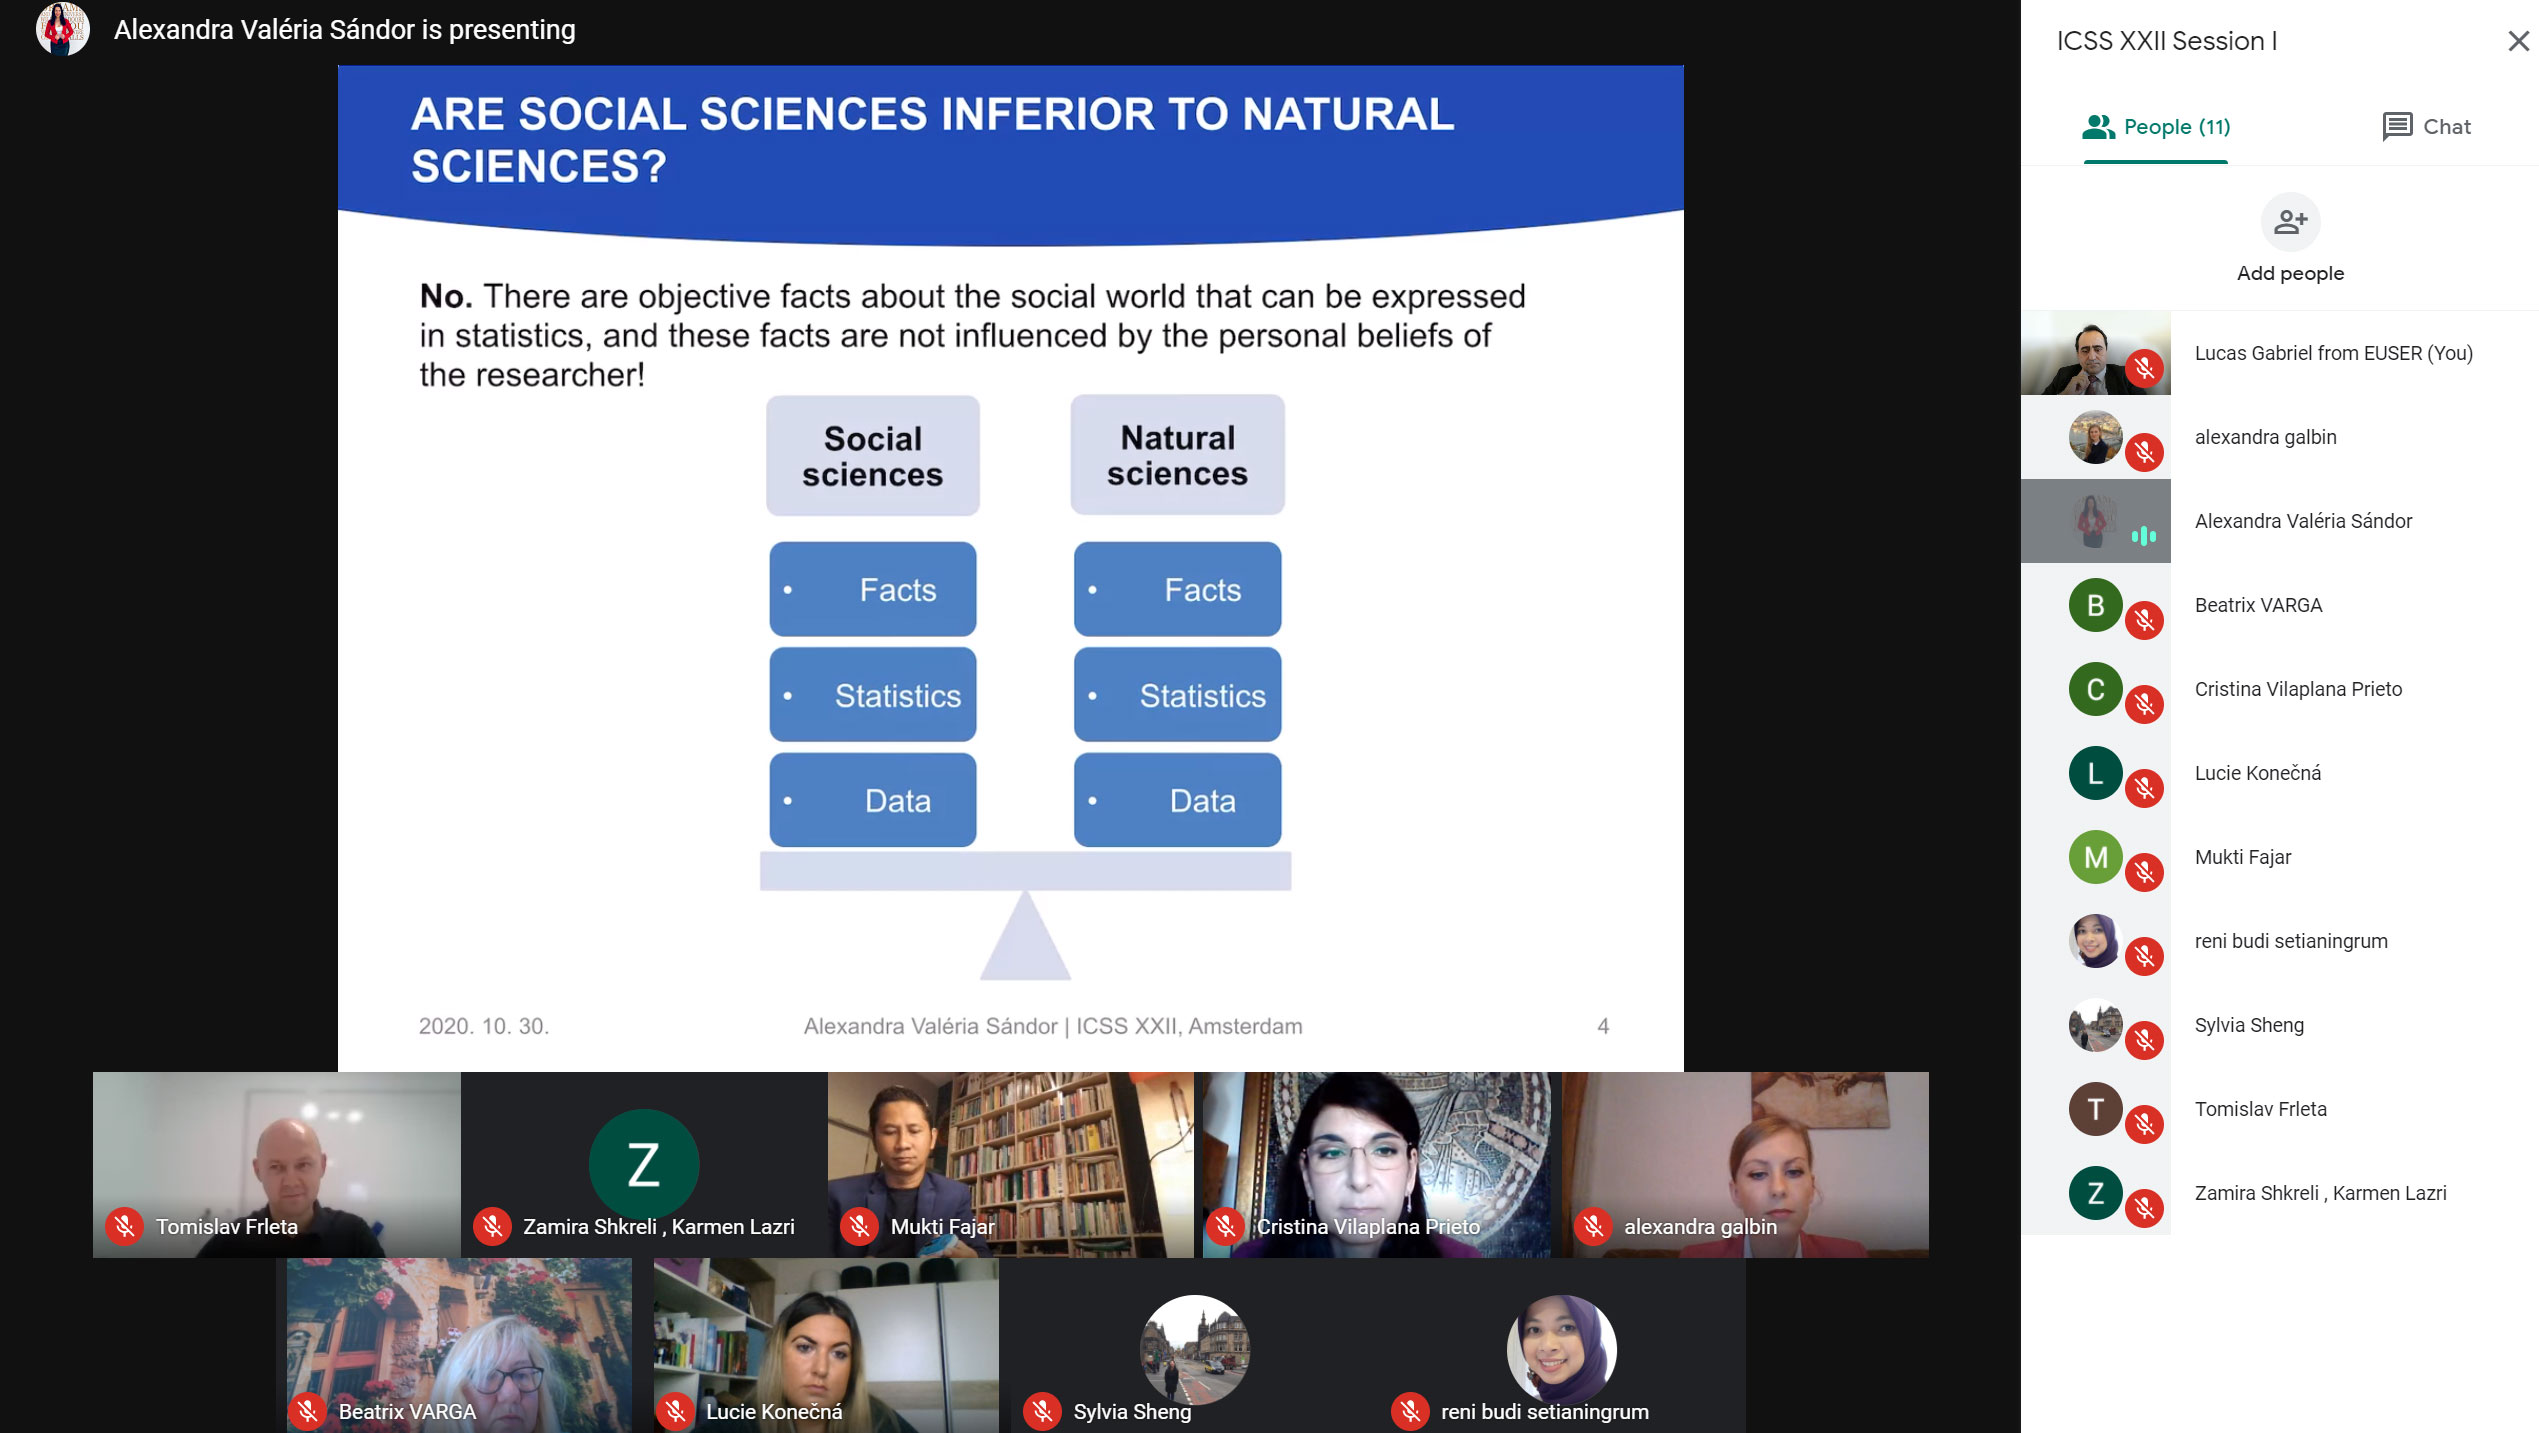Click muted mic icon beside Tomislav Frleta in list
The width and height of the screenshot is (2539, 1433).
point(2144,1125)
